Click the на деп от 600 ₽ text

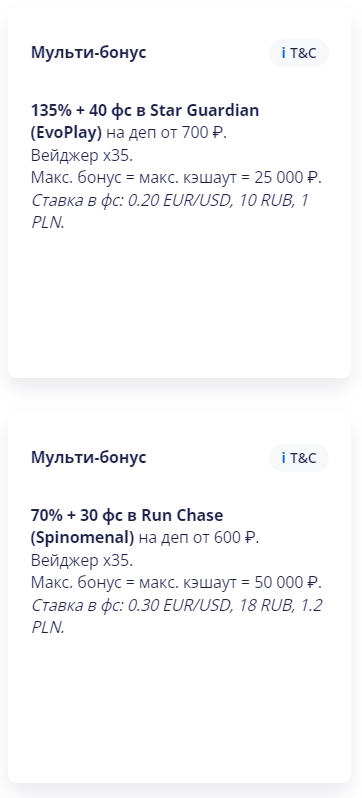(x=199, y=538)
